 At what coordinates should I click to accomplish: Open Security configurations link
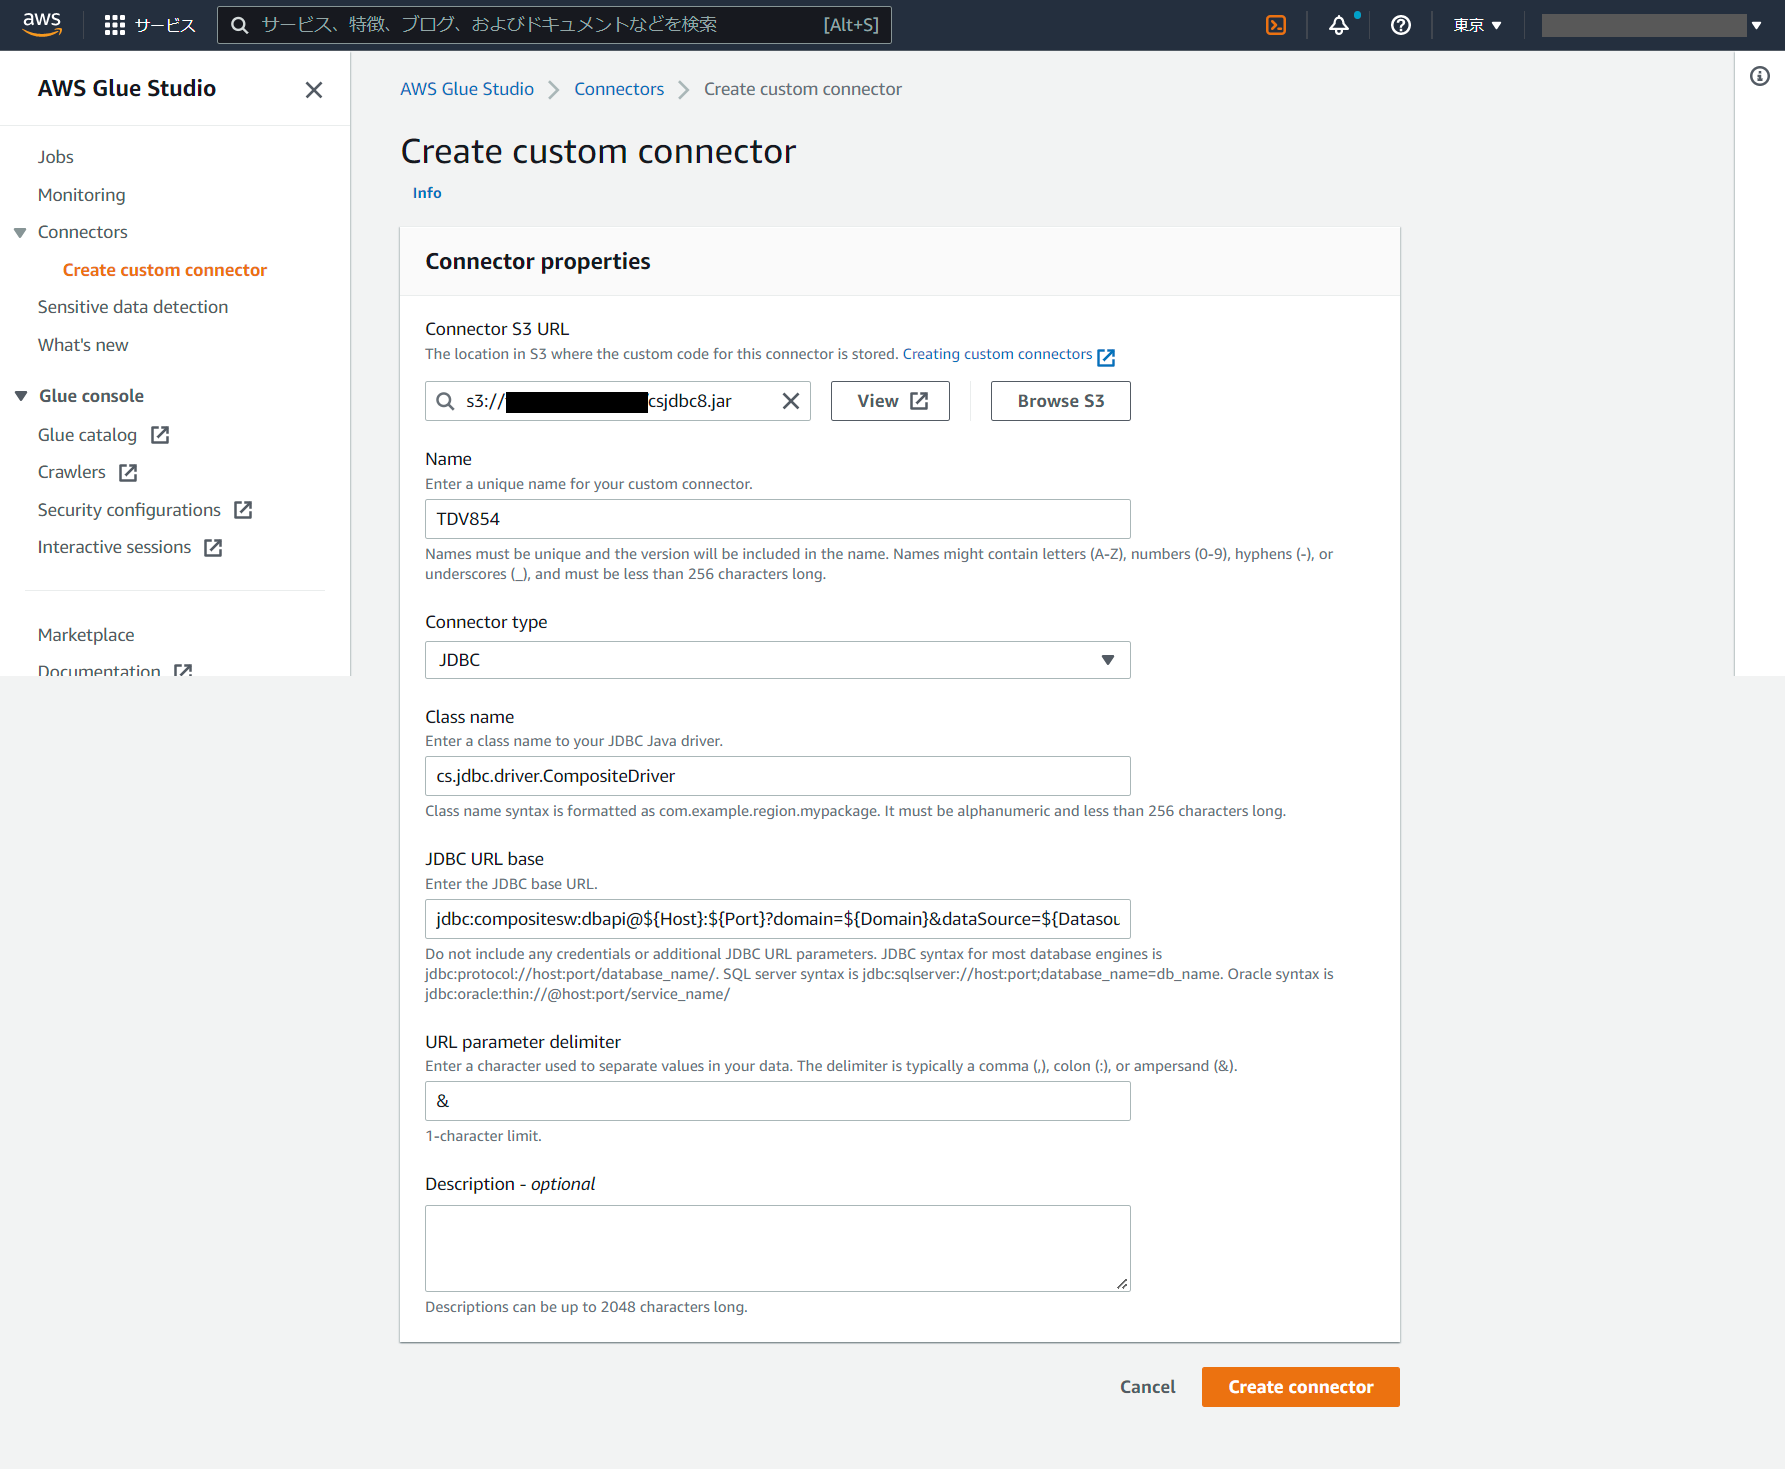click(129, 510)
